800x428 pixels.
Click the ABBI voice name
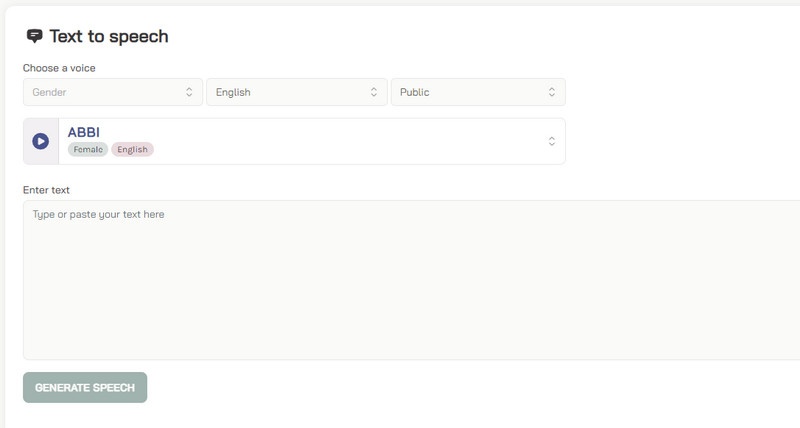[x=84, y=132]
